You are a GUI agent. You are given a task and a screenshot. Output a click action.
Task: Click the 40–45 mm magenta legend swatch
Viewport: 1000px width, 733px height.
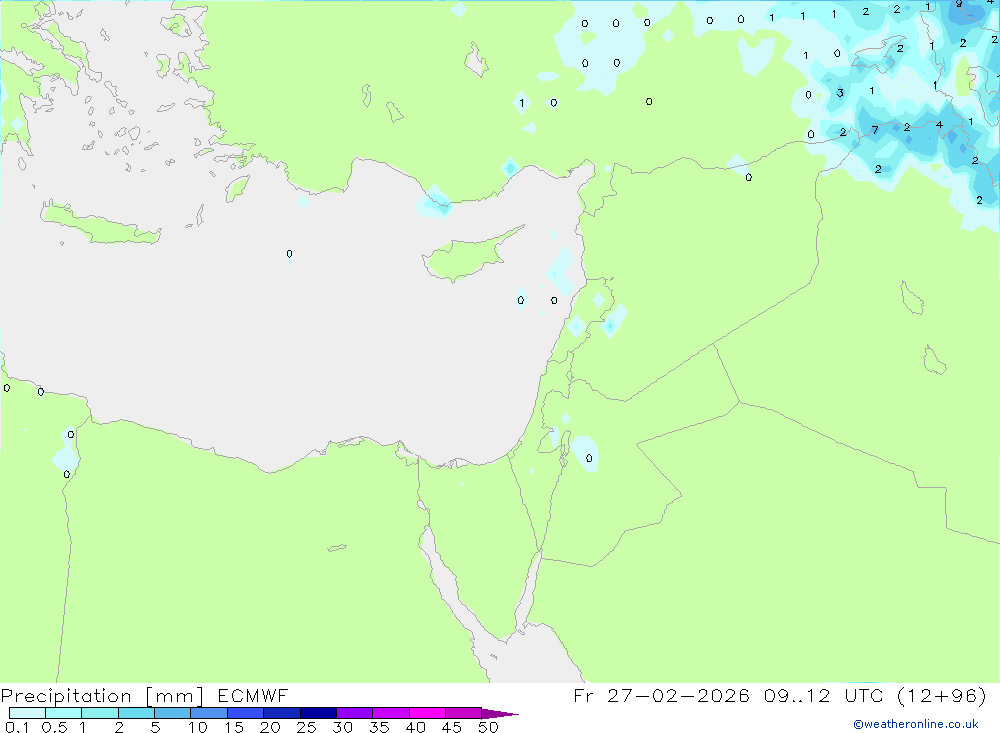(427, 713)
